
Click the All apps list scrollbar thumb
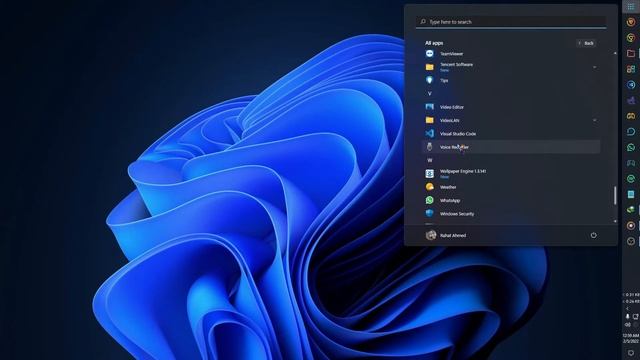tap(615, 195)
